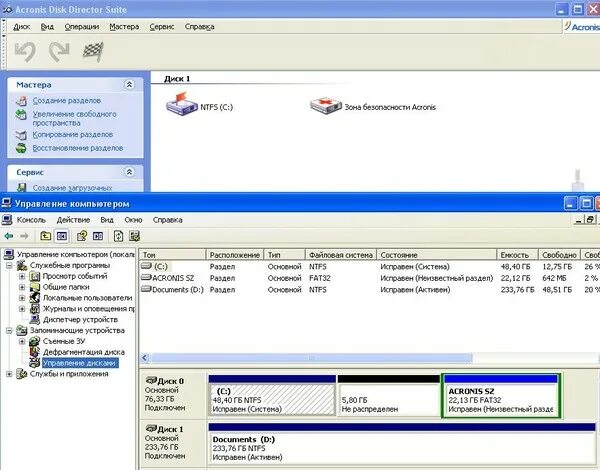Click the ACRONIS SZ volume icon in list
The image size is (600, 470).
[146, 278]
